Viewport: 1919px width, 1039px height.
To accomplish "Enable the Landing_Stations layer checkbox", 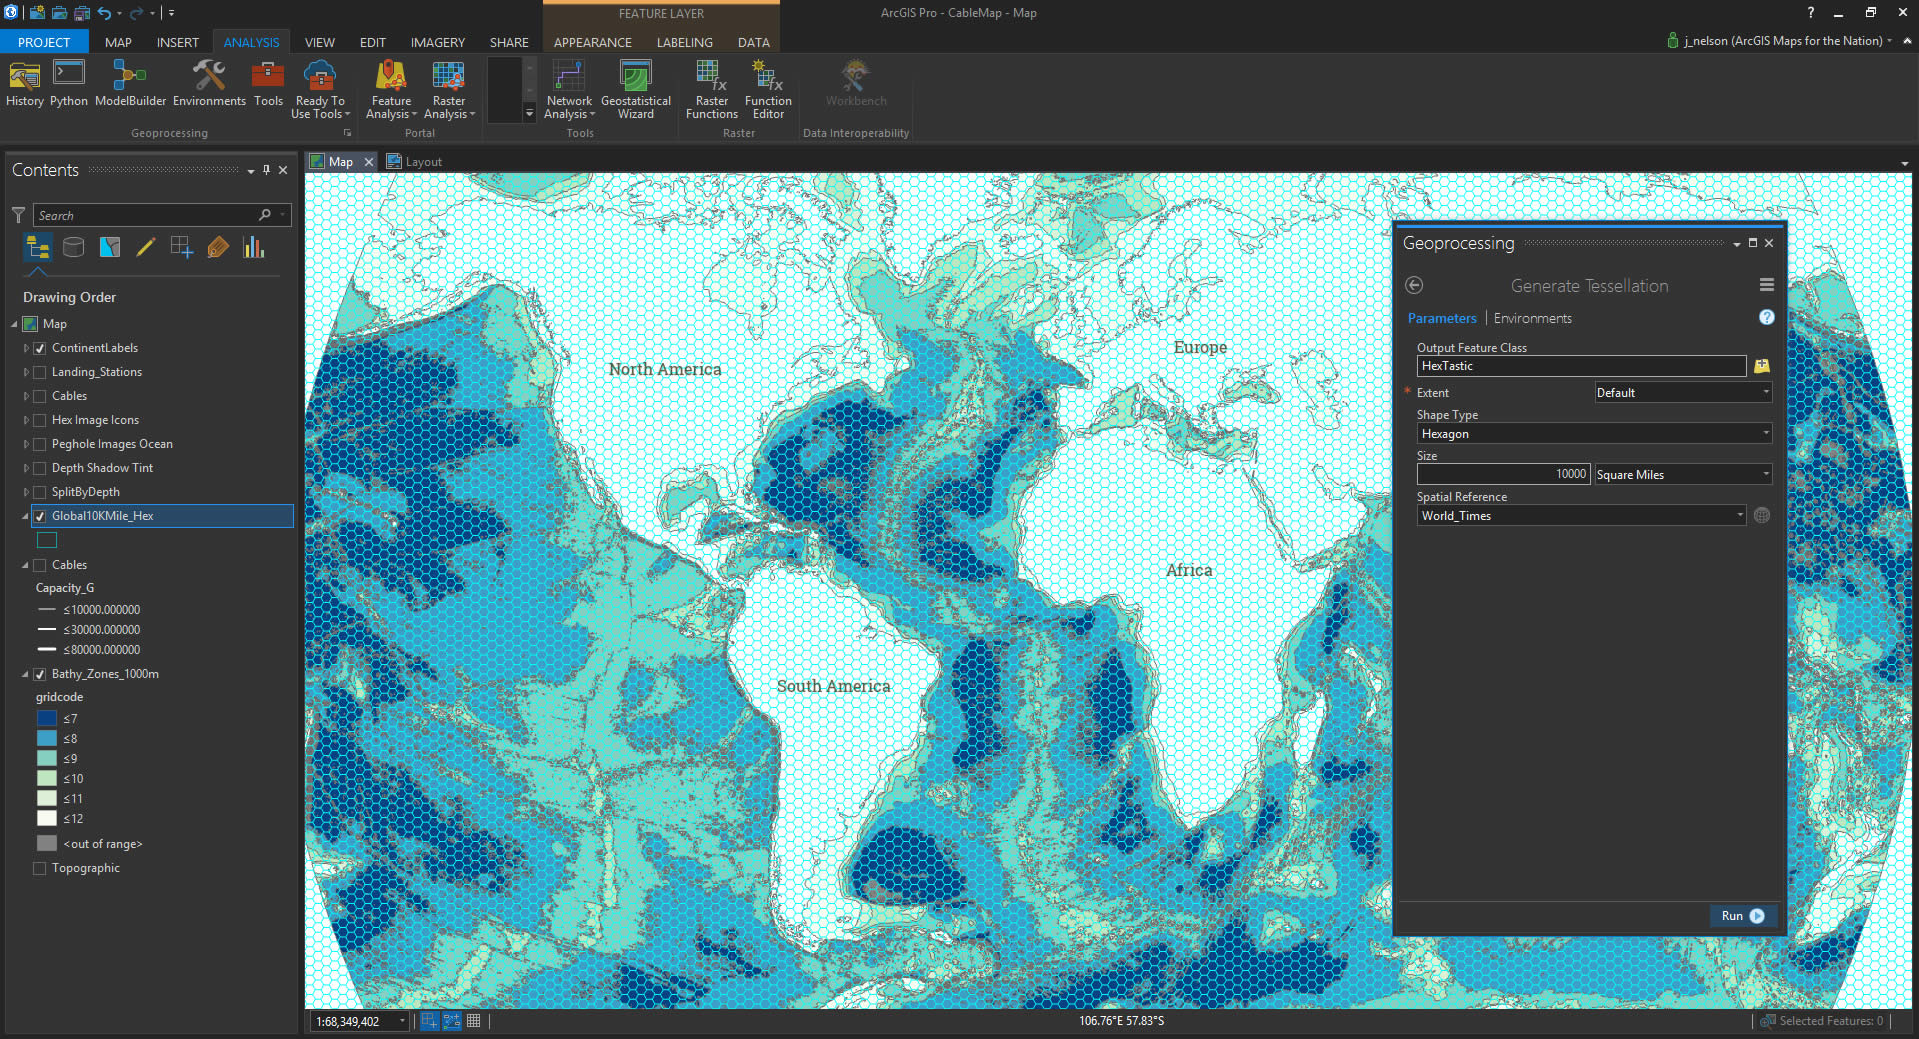I will pyautogui.click(x=40, y=372).
